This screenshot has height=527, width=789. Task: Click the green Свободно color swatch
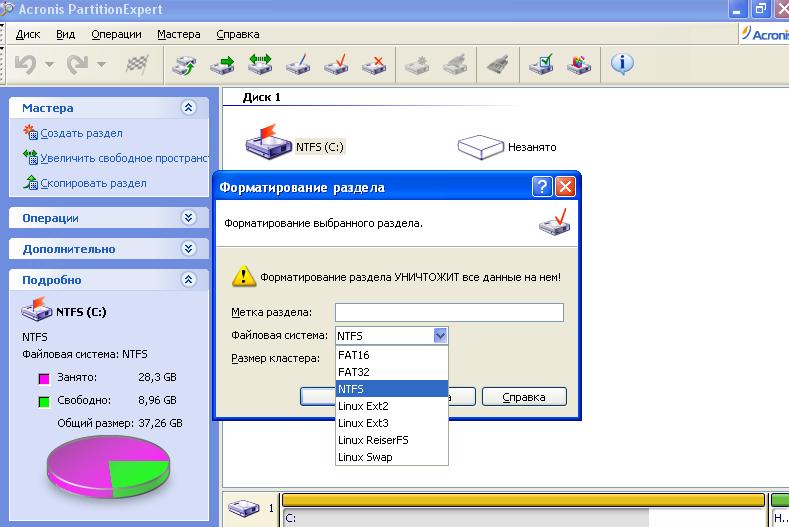click(44, 402)
